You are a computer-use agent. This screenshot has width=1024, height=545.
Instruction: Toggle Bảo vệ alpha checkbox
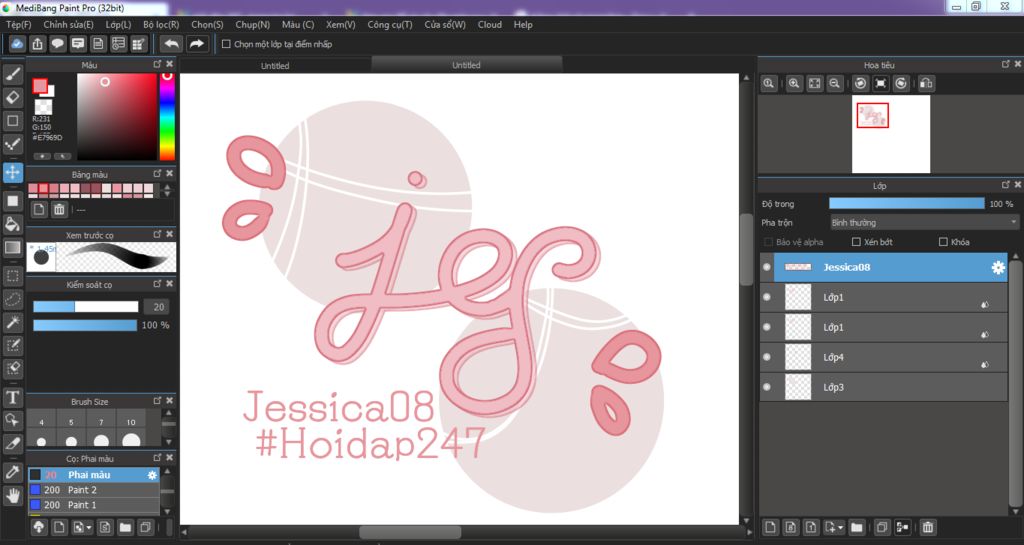tap(769, 242)
